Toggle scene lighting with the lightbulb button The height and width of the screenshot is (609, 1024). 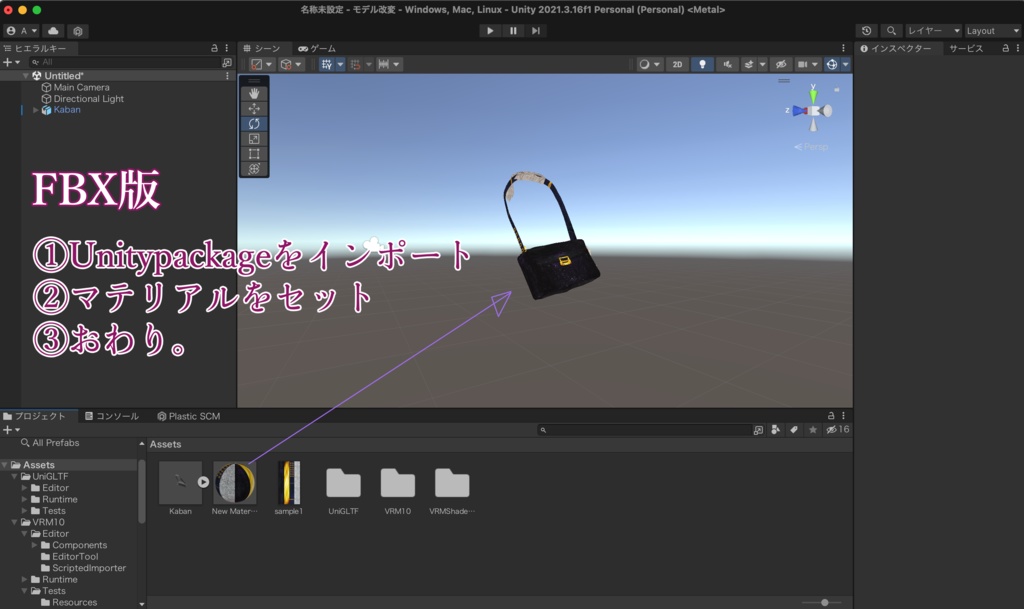(x=702, y=64)
